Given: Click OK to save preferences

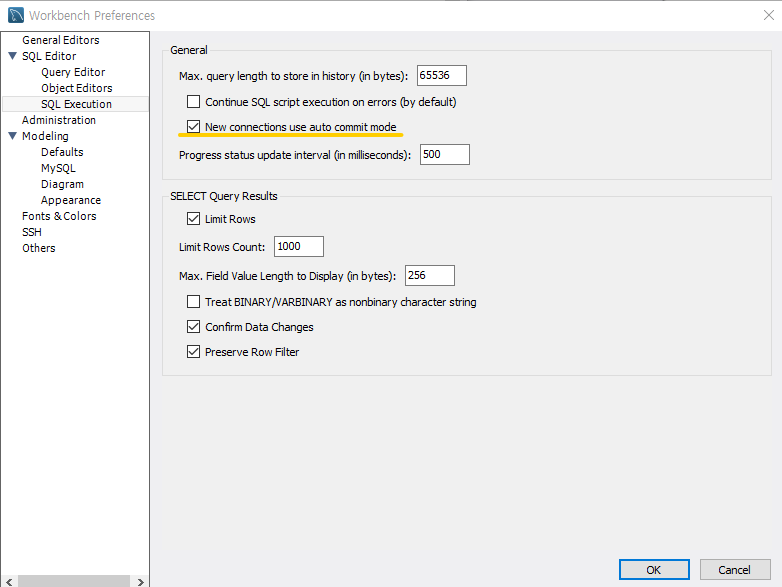Looking at the screenshot, I should point(654,570).
